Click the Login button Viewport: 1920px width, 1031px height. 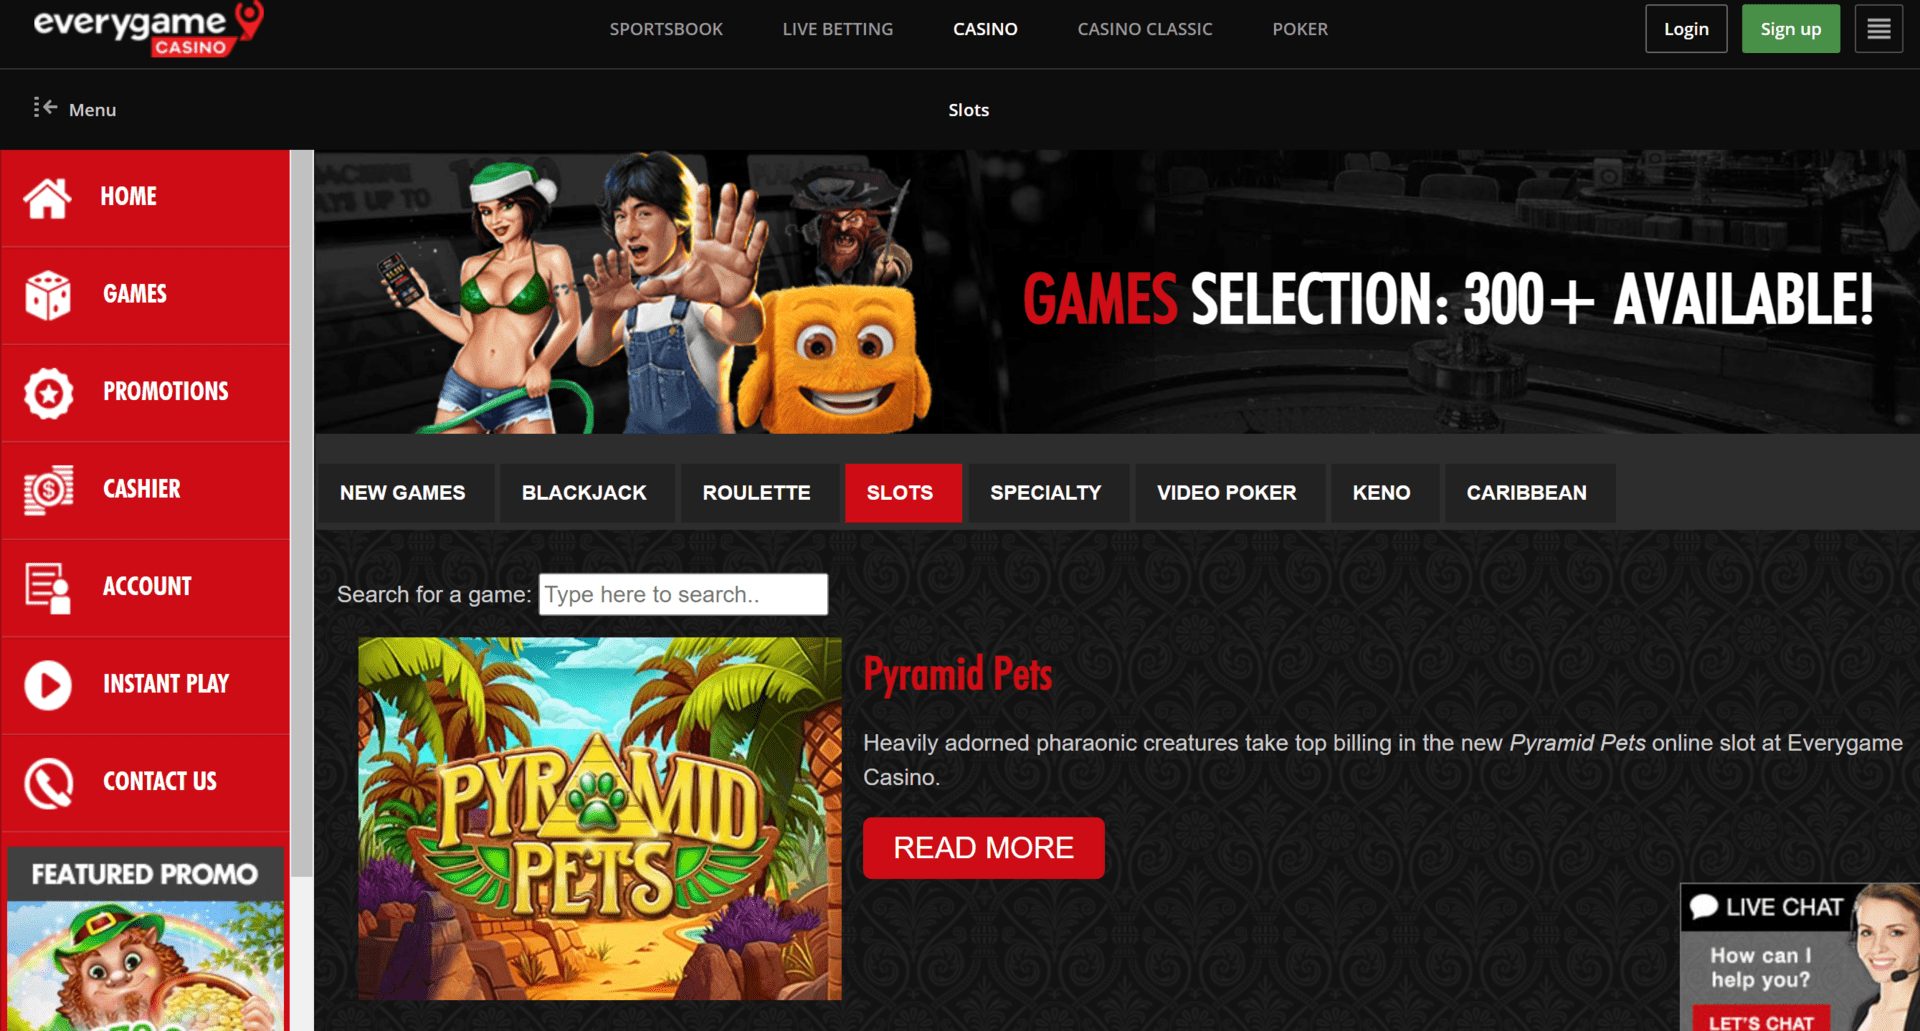click(1686, 29)
